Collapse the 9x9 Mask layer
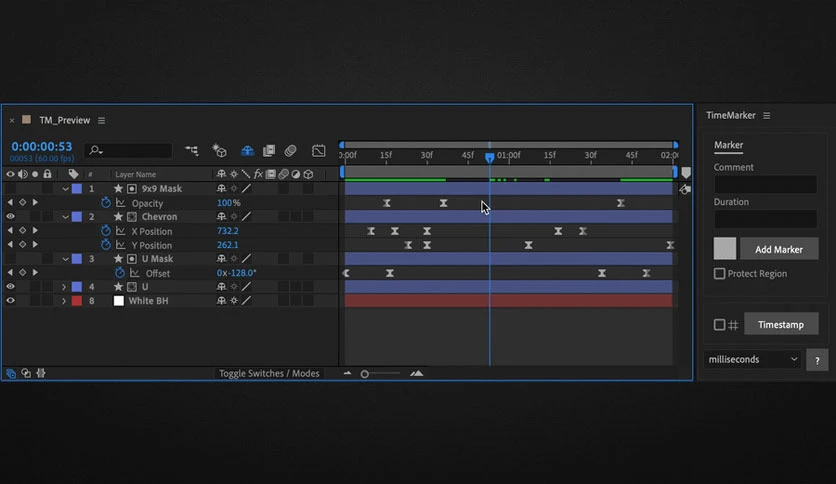The width and height of the screenshot is (836, 484). [x=65, y=189]
